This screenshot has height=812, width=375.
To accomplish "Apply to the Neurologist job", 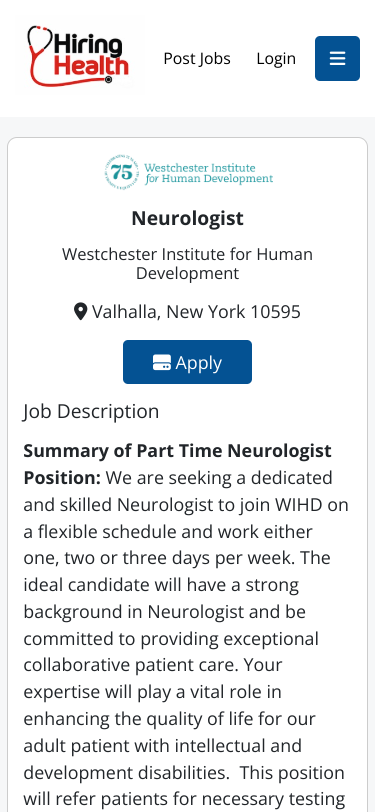I will pyautogui.click(x=188, y=362).
